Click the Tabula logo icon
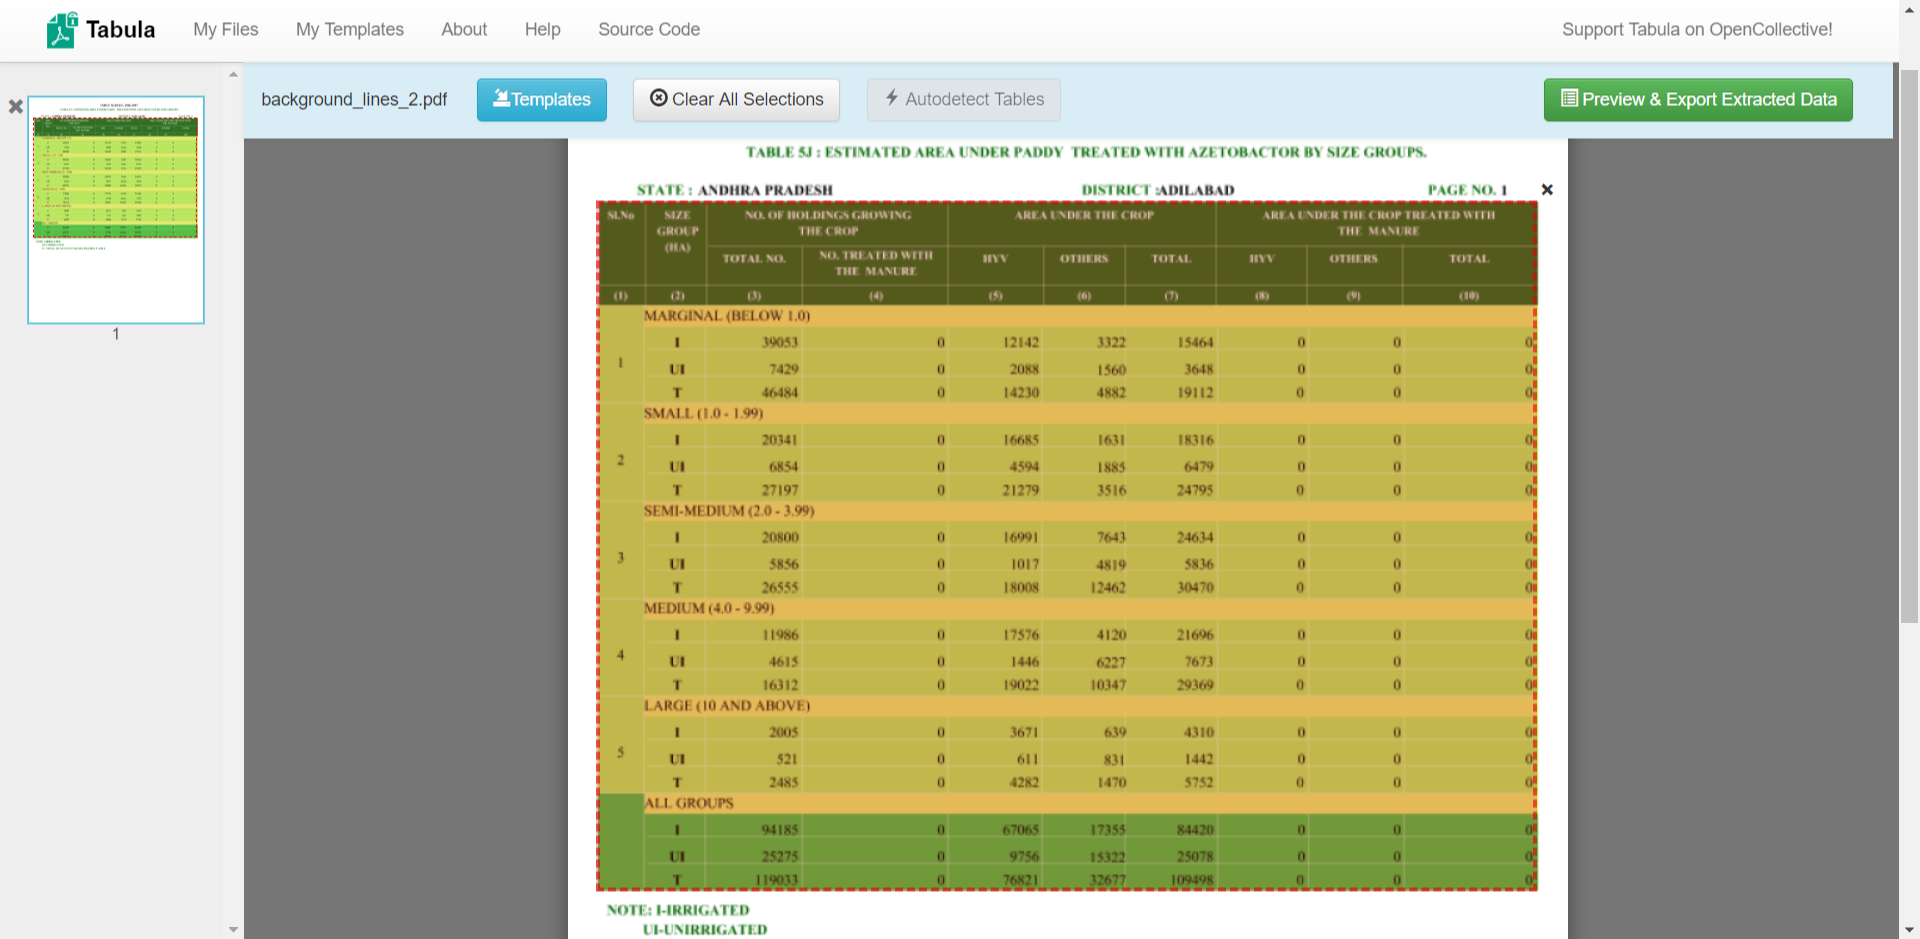Screen dimensions: 1920x939 (x=61, y=30)
